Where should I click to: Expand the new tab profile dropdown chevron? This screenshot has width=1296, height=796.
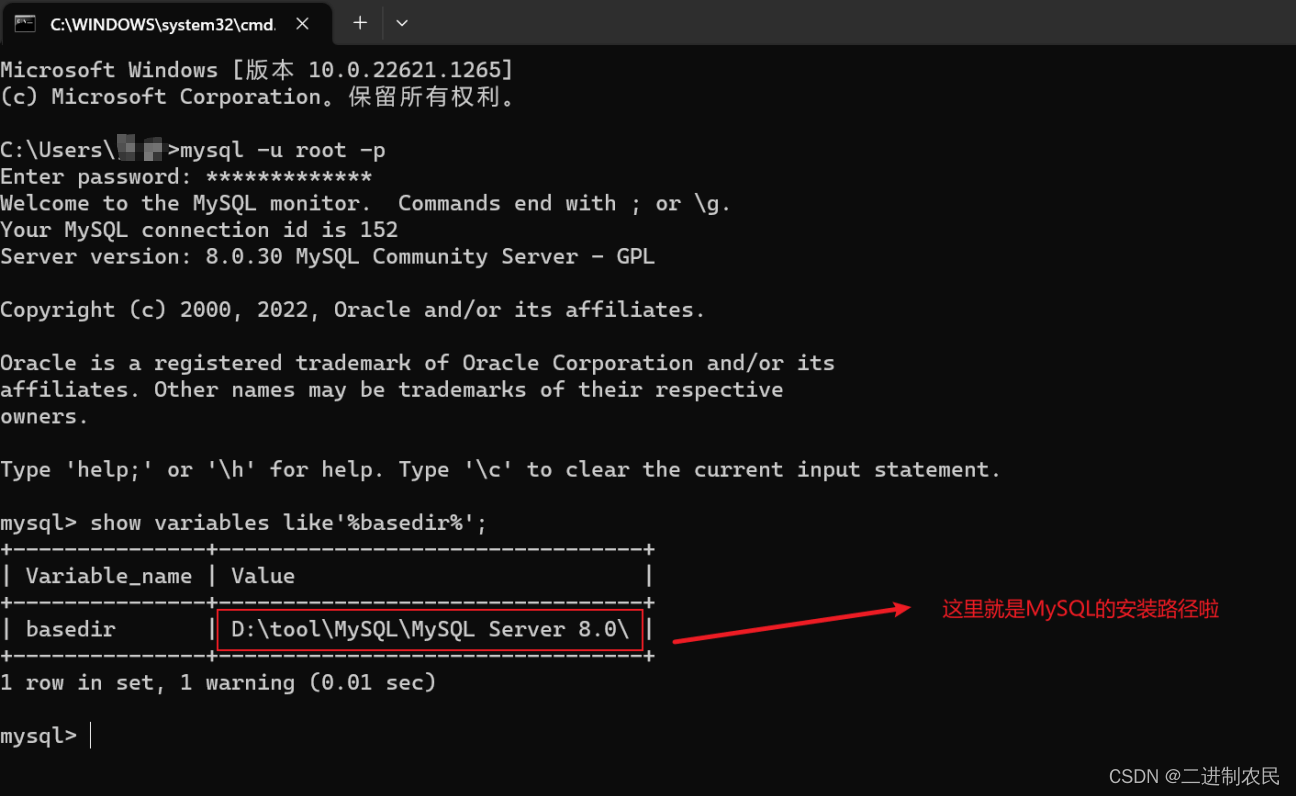[402, 23]
